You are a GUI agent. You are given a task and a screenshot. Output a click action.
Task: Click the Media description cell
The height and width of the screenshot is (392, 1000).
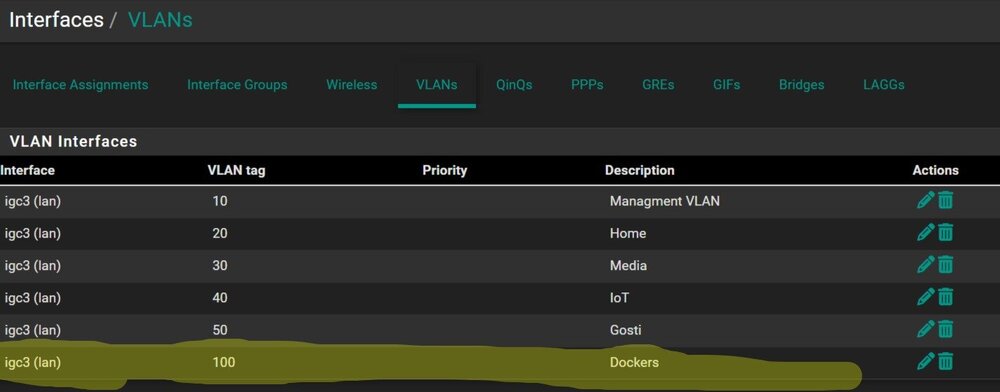628,266
